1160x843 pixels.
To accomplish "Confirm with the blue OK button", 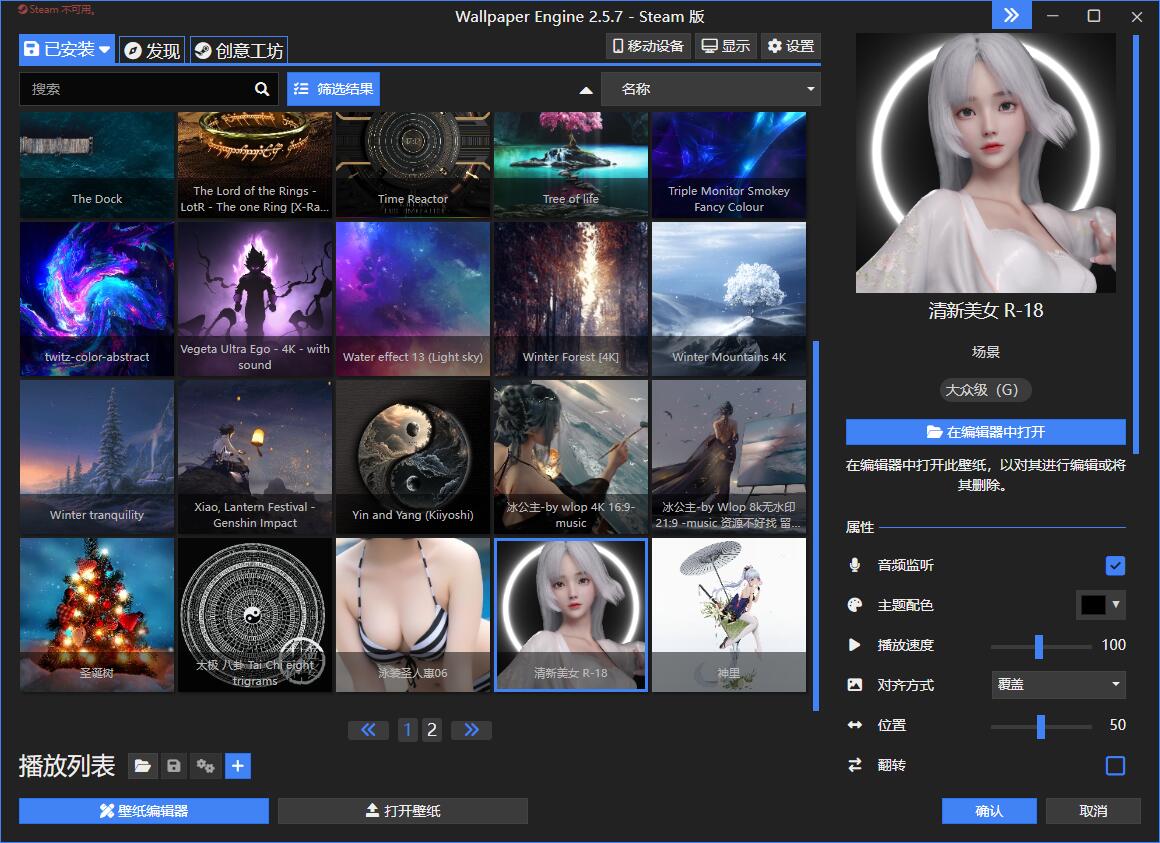I will pyautogui.click(x=988, y=811).
